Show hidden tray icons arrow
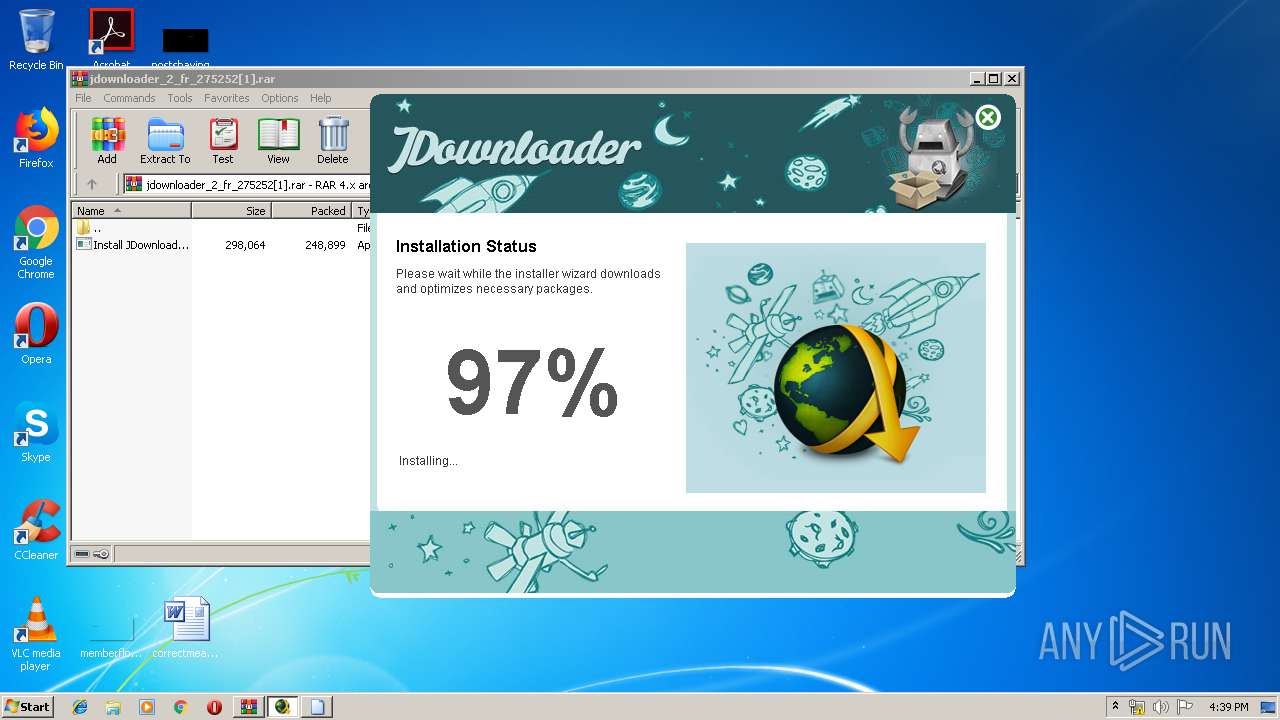Screen dimensions: 1280x720 (x=1115, y=707)
